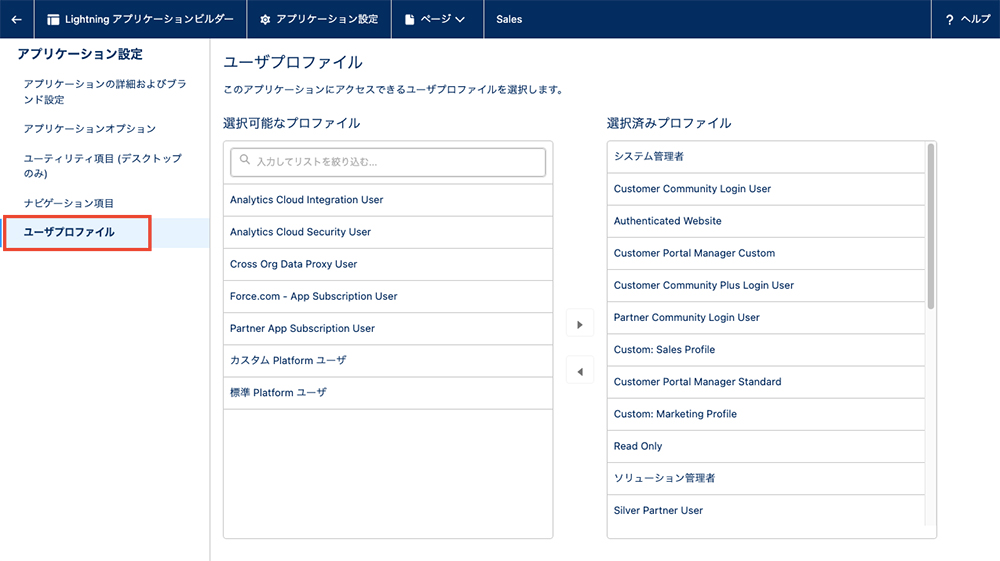Image resolution: width=1000 pixels, height=561 pixels.
Task: Select Read Only profile
Action: (x=766, y=446)
